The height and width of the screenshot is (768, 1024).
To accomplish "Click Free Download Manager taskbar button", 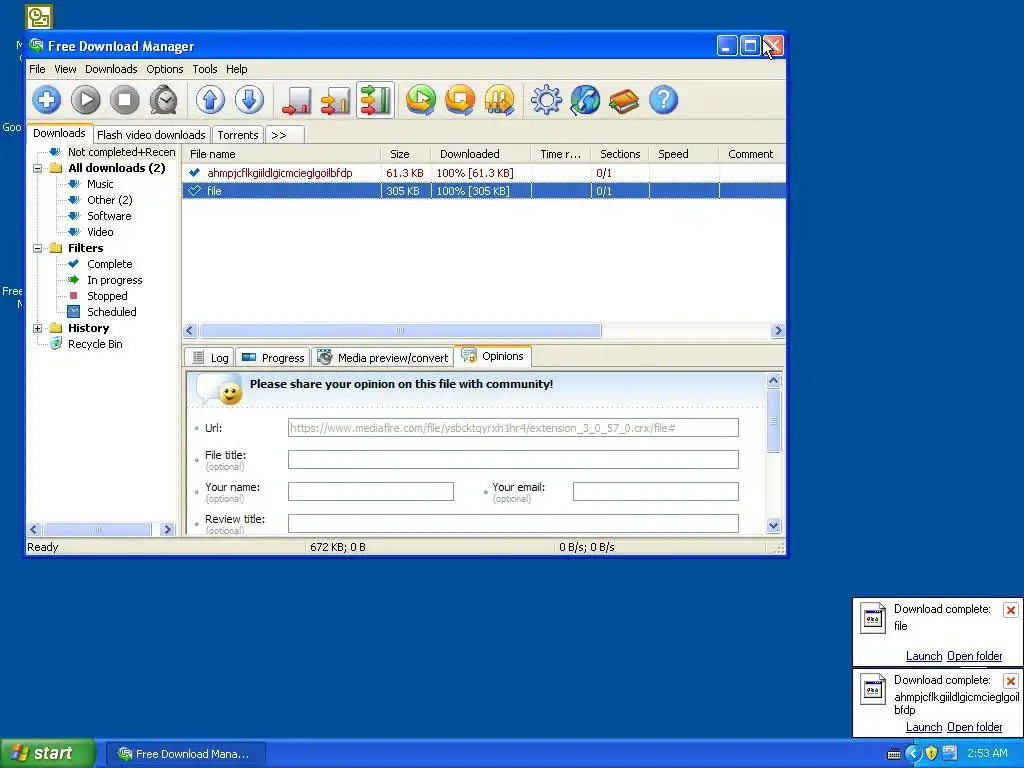I will 185,754.
